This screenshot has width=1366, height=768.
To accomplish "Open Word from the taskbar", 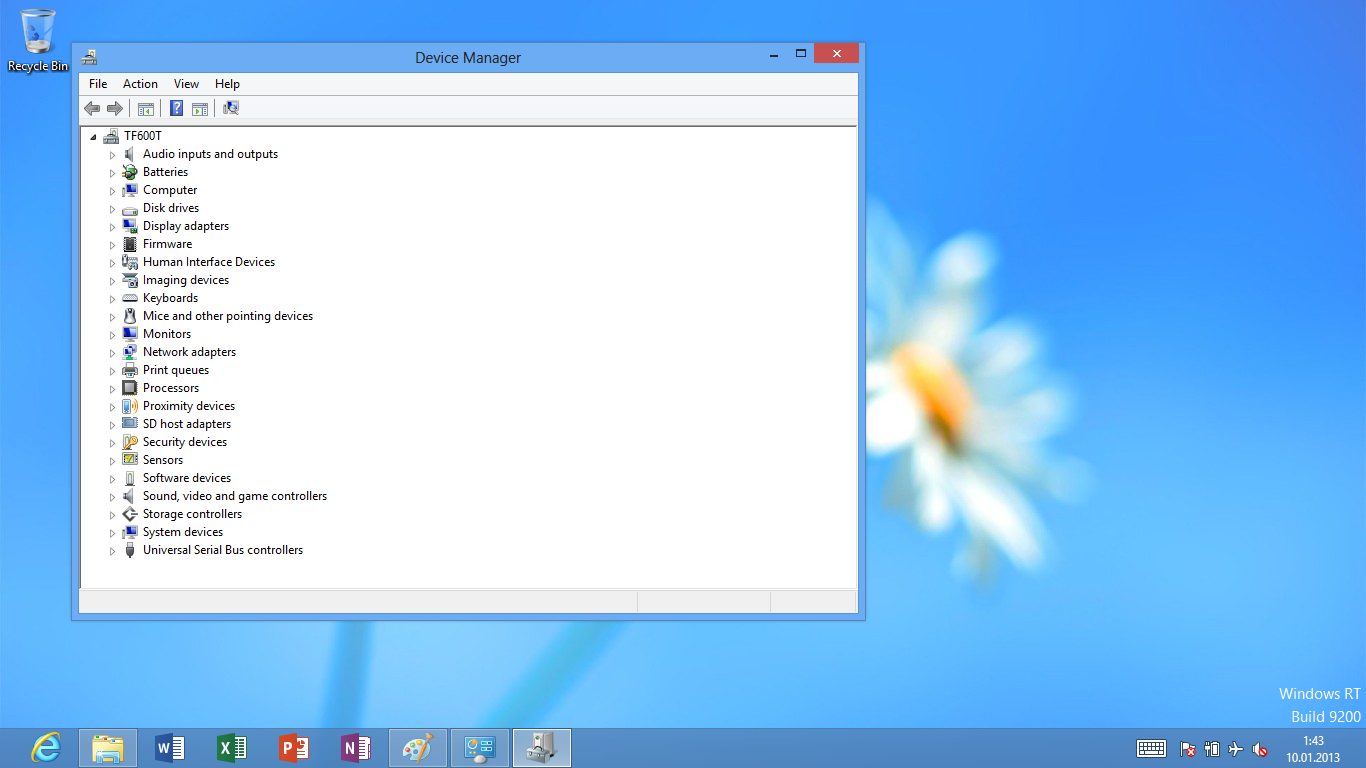I will [x=170, y=748].
